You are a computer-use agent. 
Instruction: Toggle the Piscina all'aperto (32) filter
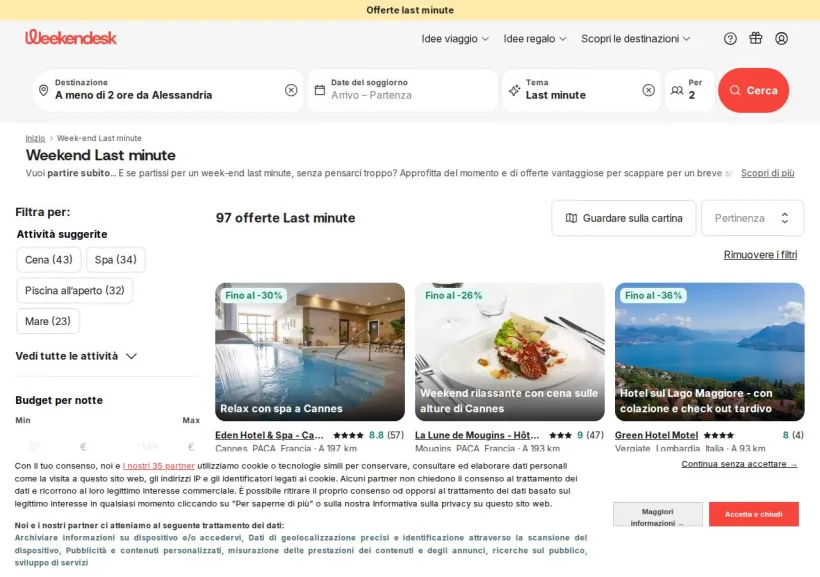[75, 291]
